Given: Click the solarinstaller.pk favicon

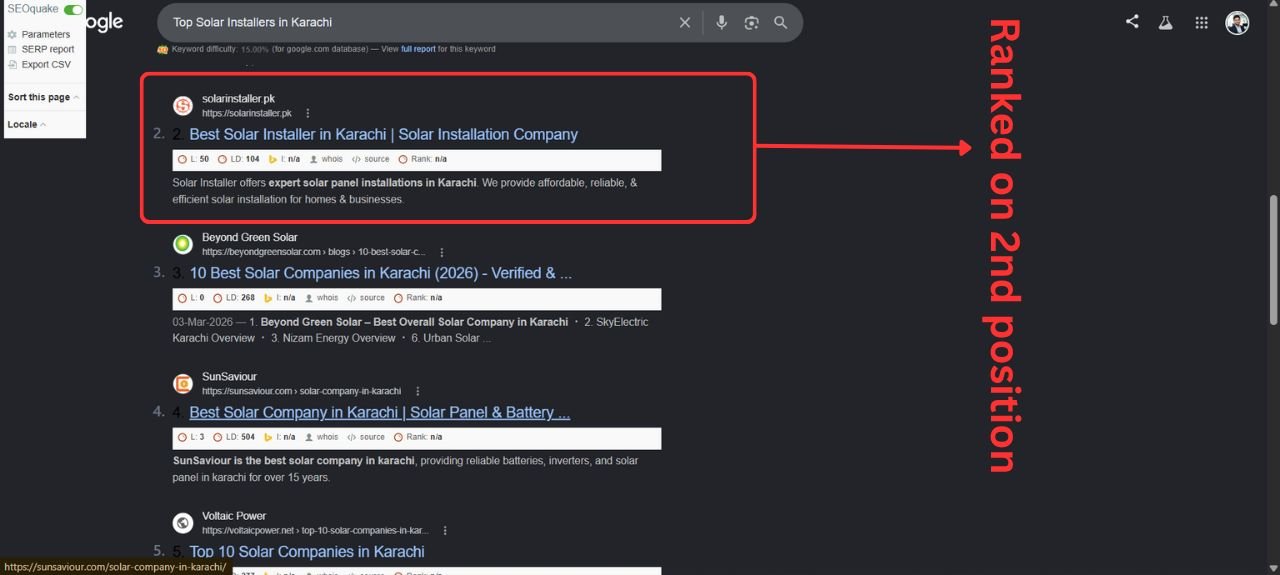Looking at the screenshot, I should pyautogui.click(x=183, y=106).
